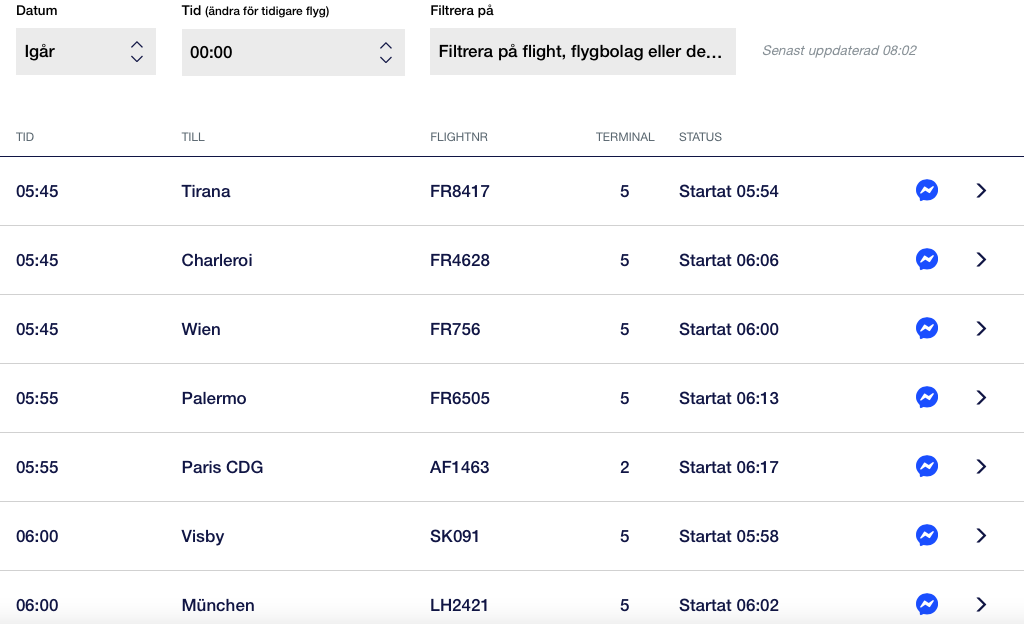Expand Palermo flight row chevron
The width and height of the screenshot is (1024, 624).
coord(981,398)
